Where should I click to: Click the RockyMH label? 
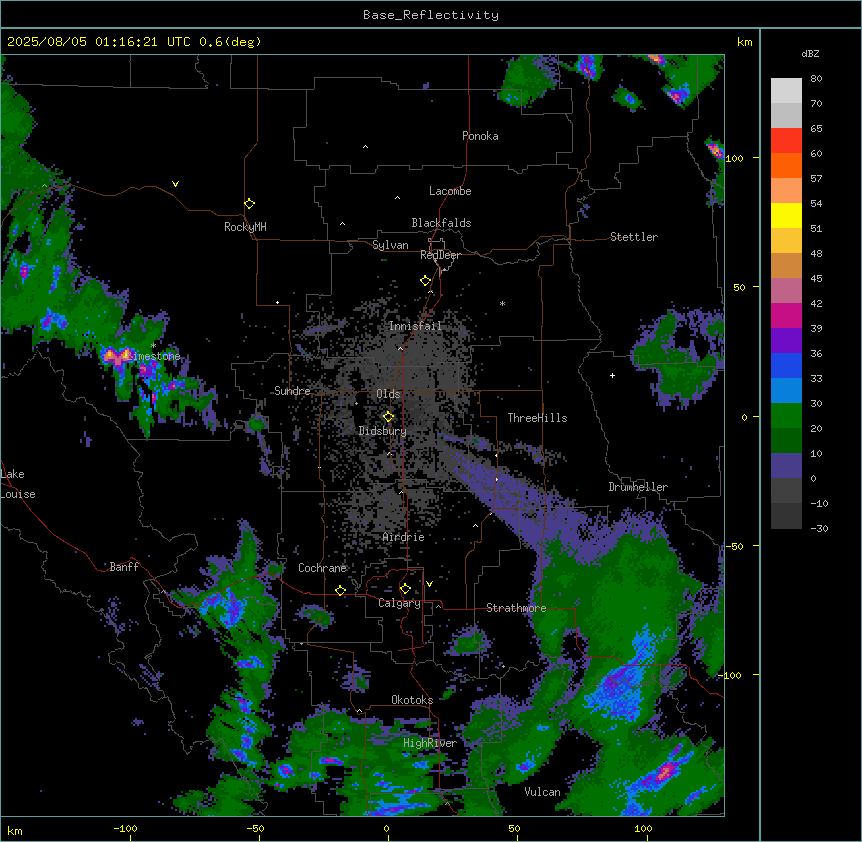pos(245,227)
